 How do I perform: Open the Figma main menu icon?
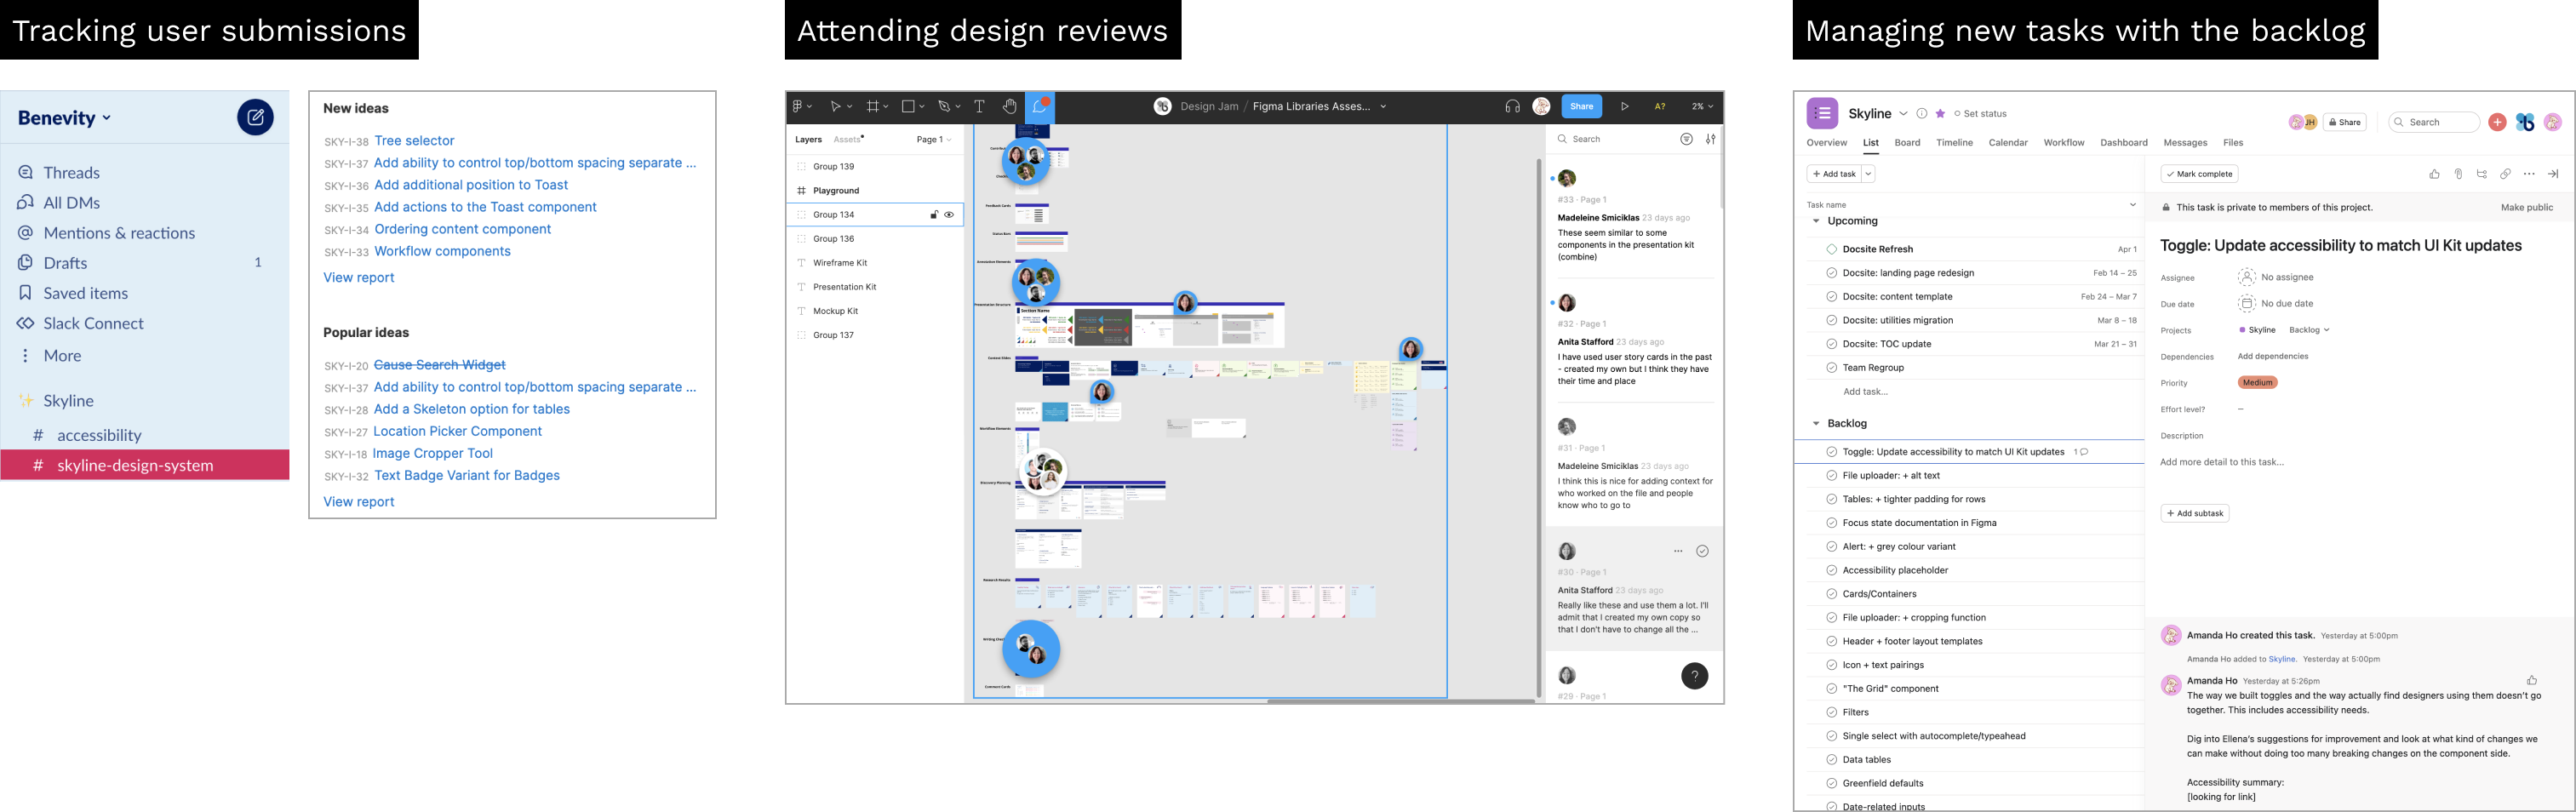pyautogui.click(x=798, y=106)
